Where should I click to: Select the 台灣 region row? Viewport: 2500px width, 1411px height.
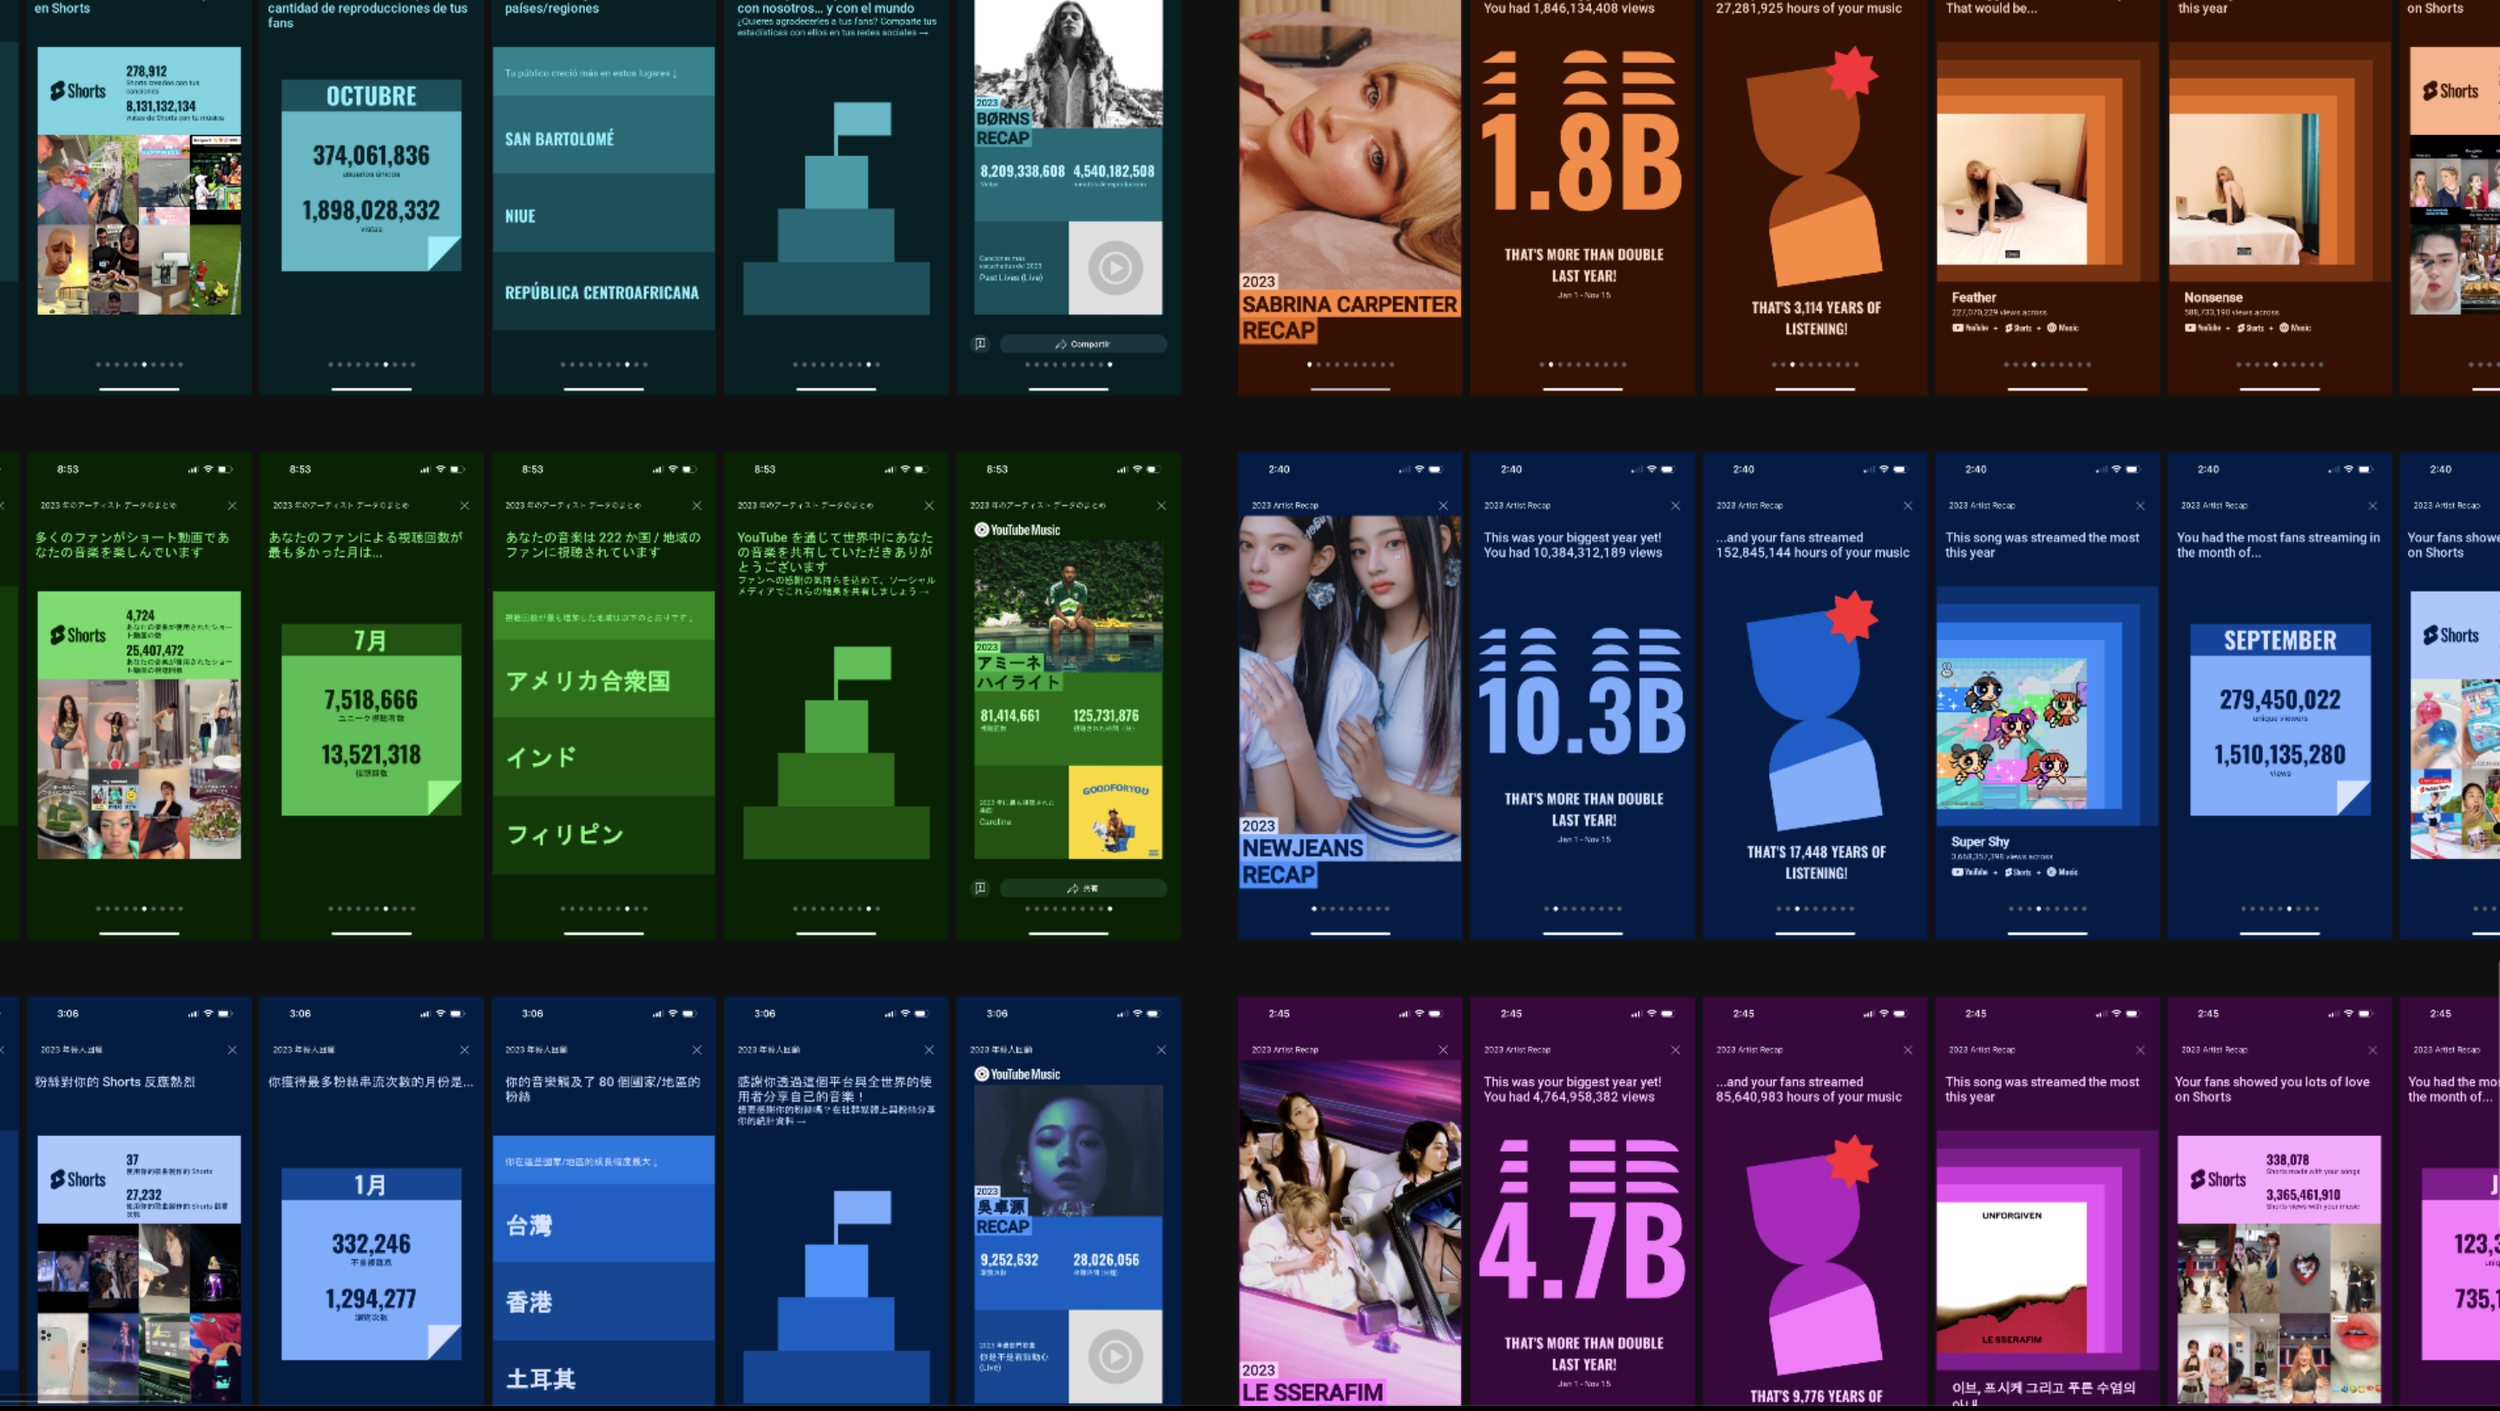click(603, 1225)
